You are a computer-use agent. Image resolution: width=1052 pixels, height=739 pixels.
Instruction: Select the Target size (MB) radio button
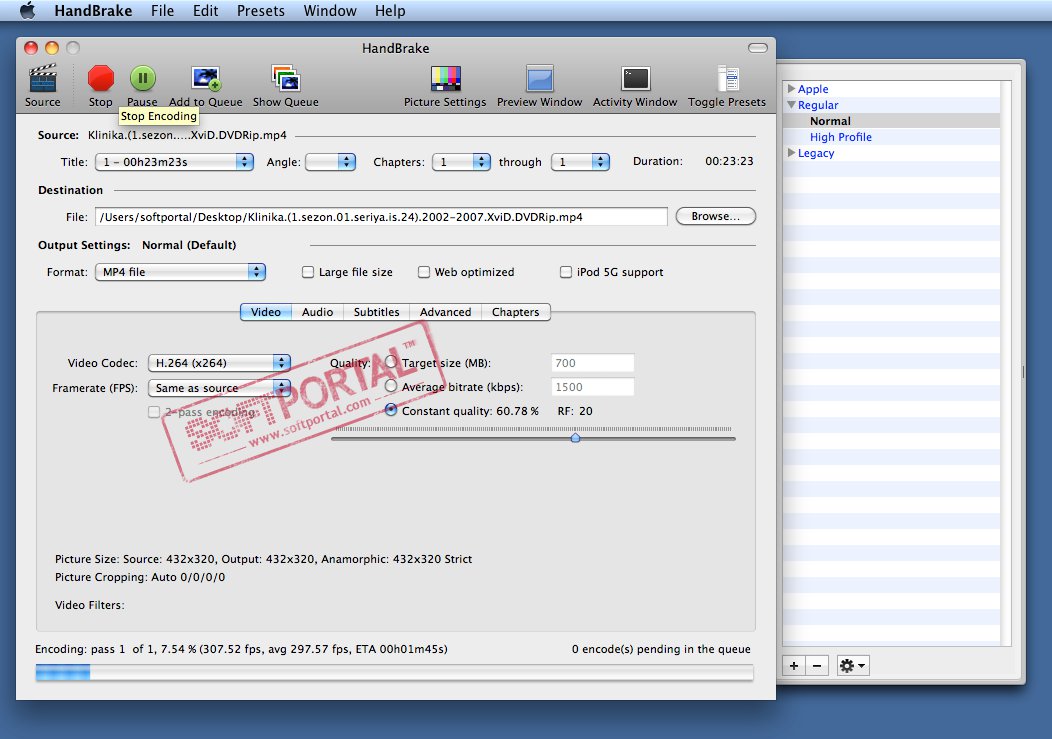tap(391, 362)
